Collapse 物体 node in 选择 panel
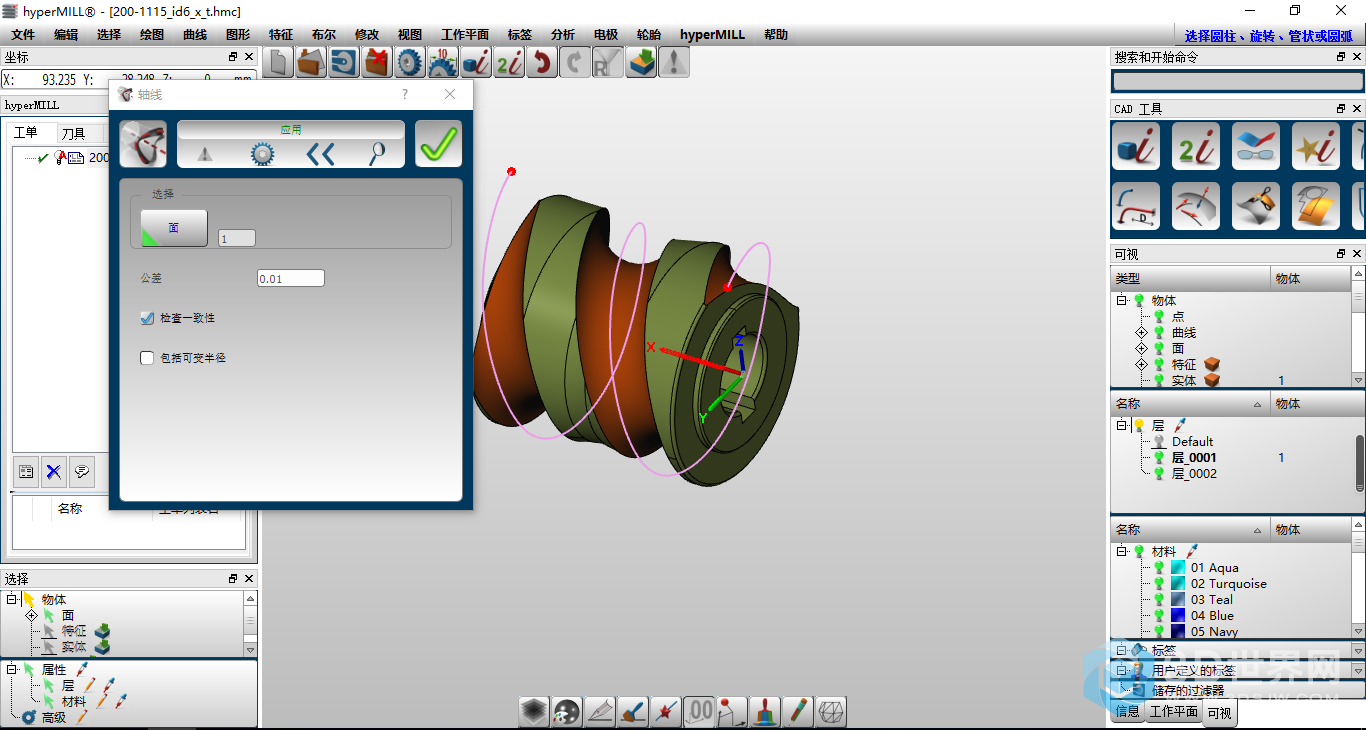 (x=12, y=599)
